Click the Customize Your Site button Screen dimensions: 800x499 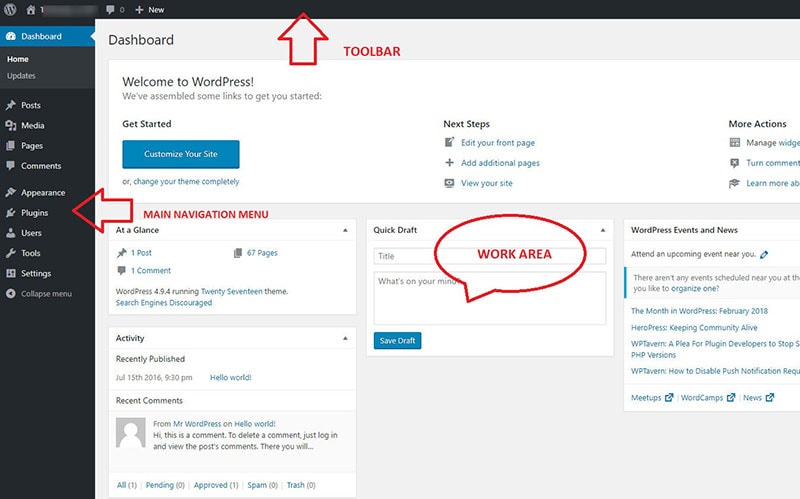coord(181,154)
